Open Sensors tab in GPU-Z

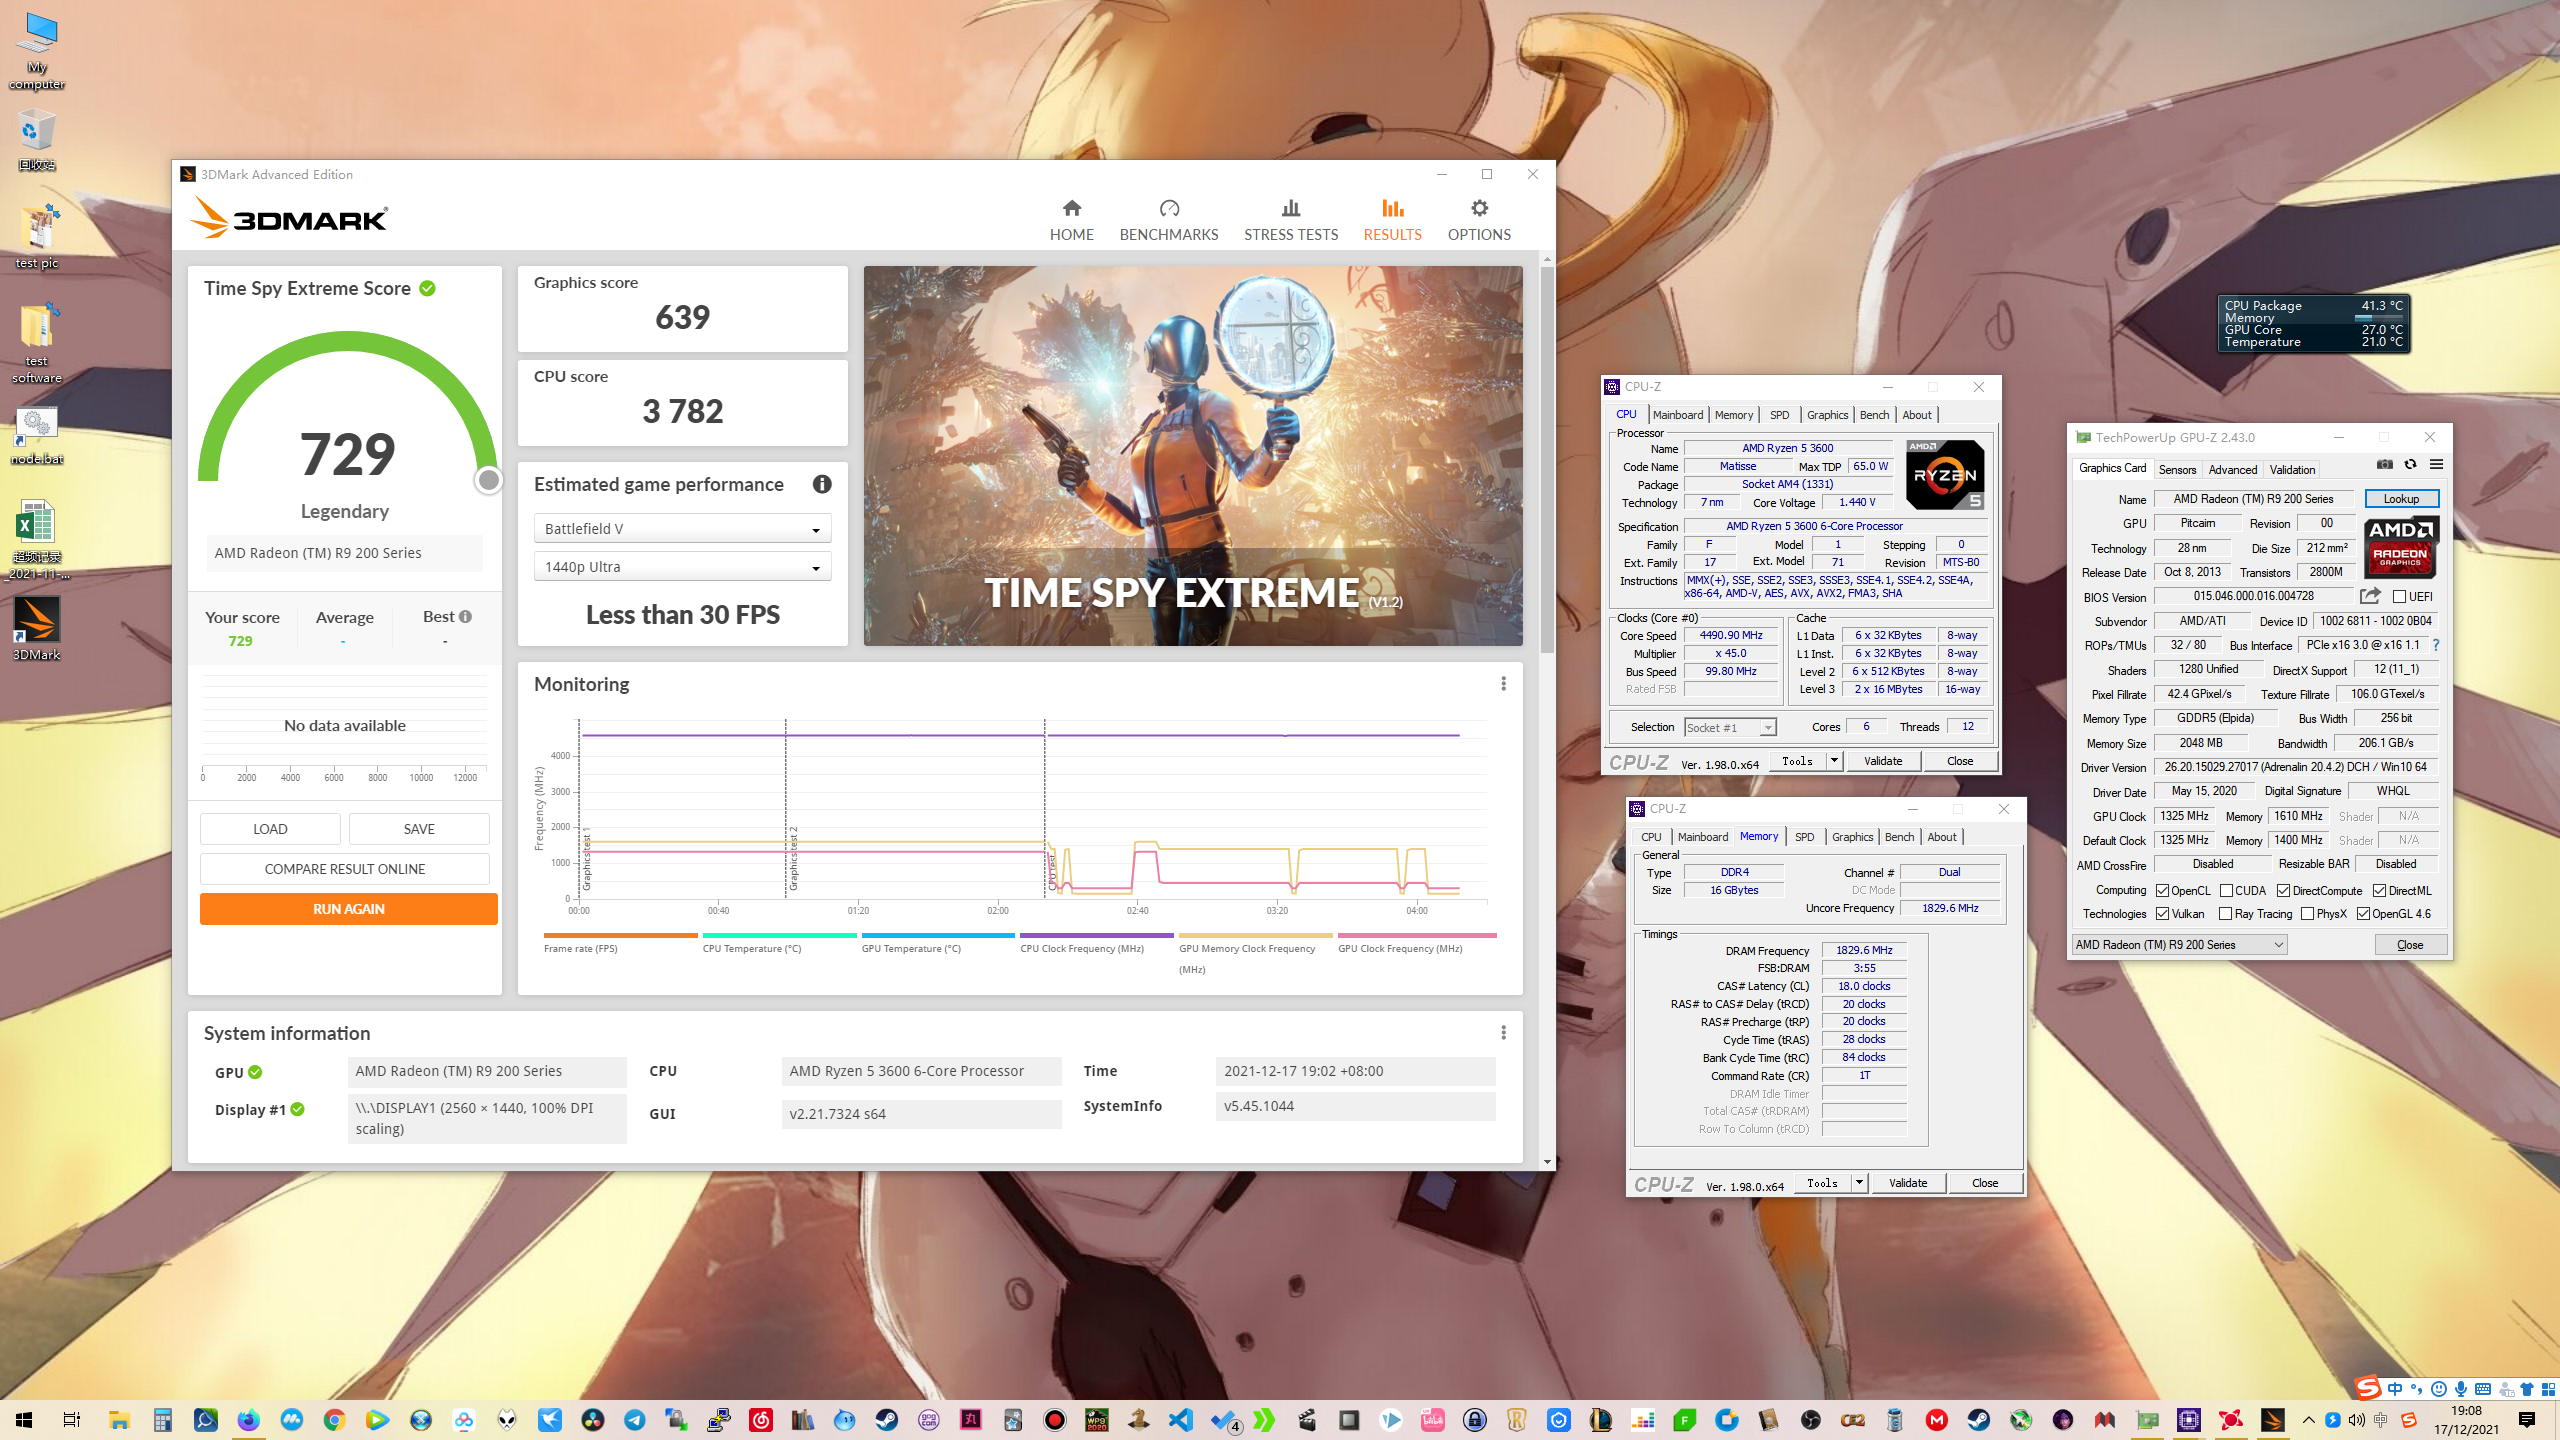pyautogui.click(x=2177, y=469)
